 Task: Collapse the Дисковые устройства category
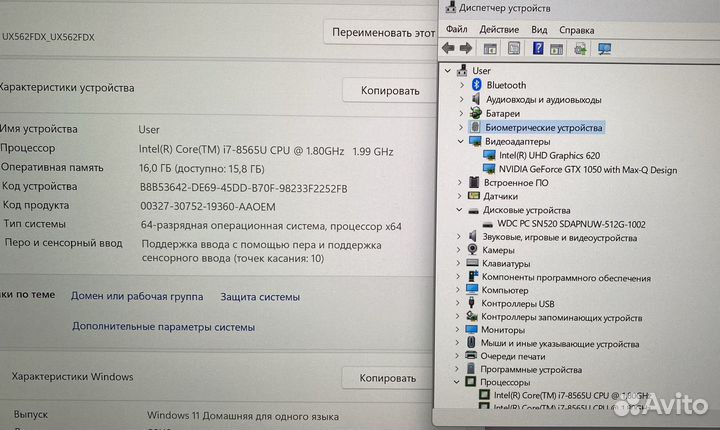459,209
